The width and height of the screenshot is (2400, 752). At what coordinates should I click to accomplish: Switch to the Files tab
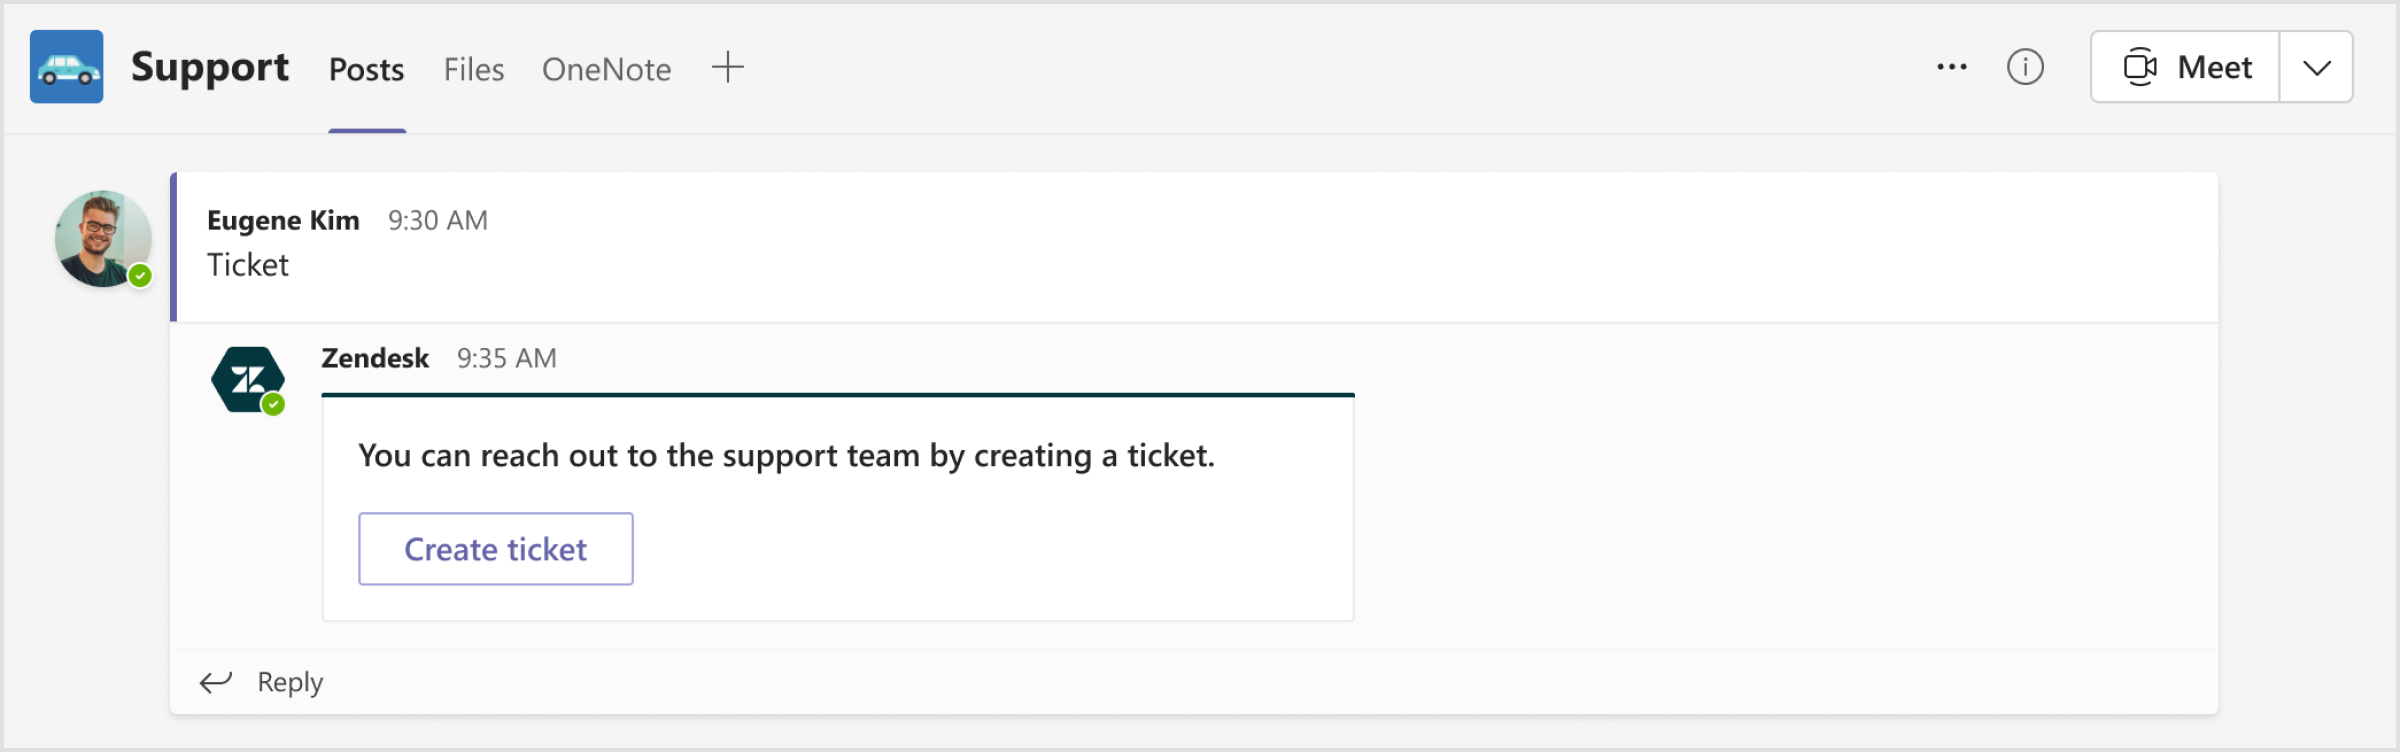(473, 68)
